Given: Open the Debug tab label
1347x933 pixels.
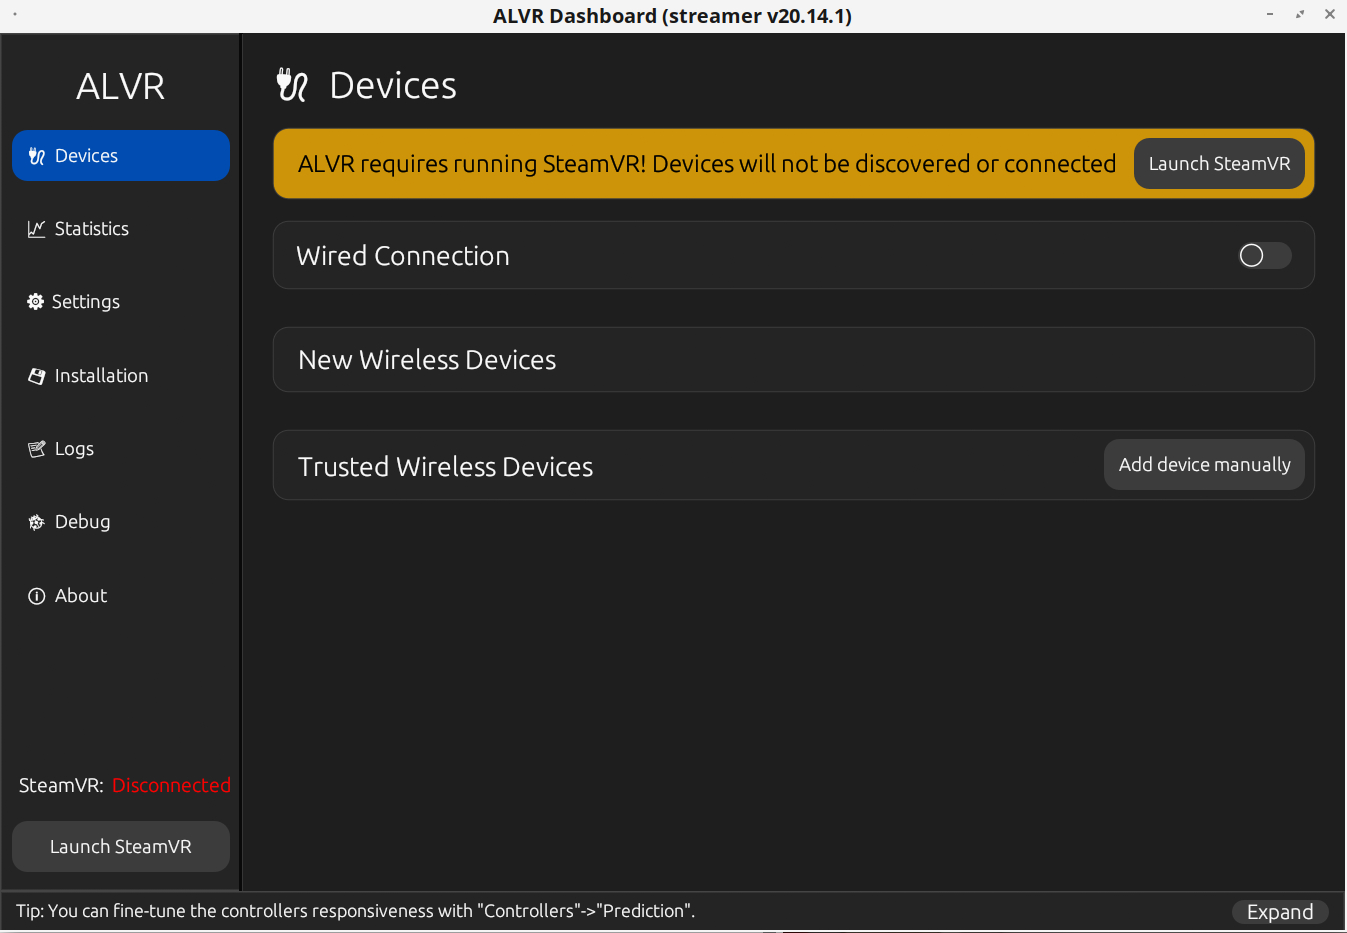Looking at the screenshot, I should 82,522.
